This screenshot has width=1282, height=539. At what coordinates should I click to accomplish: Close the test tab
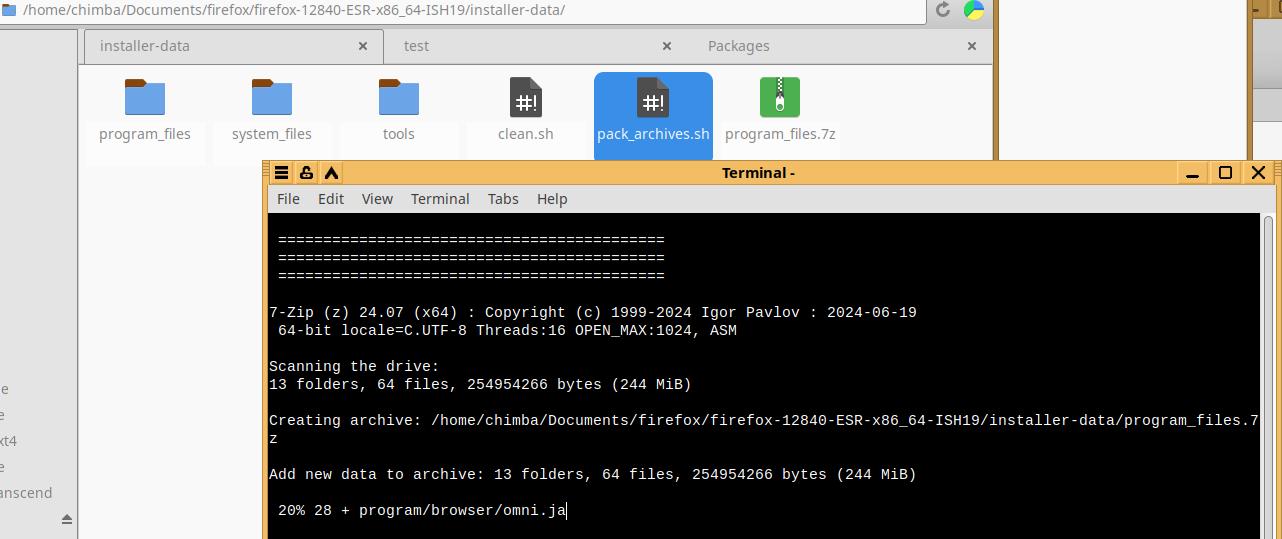click(667, 46)
